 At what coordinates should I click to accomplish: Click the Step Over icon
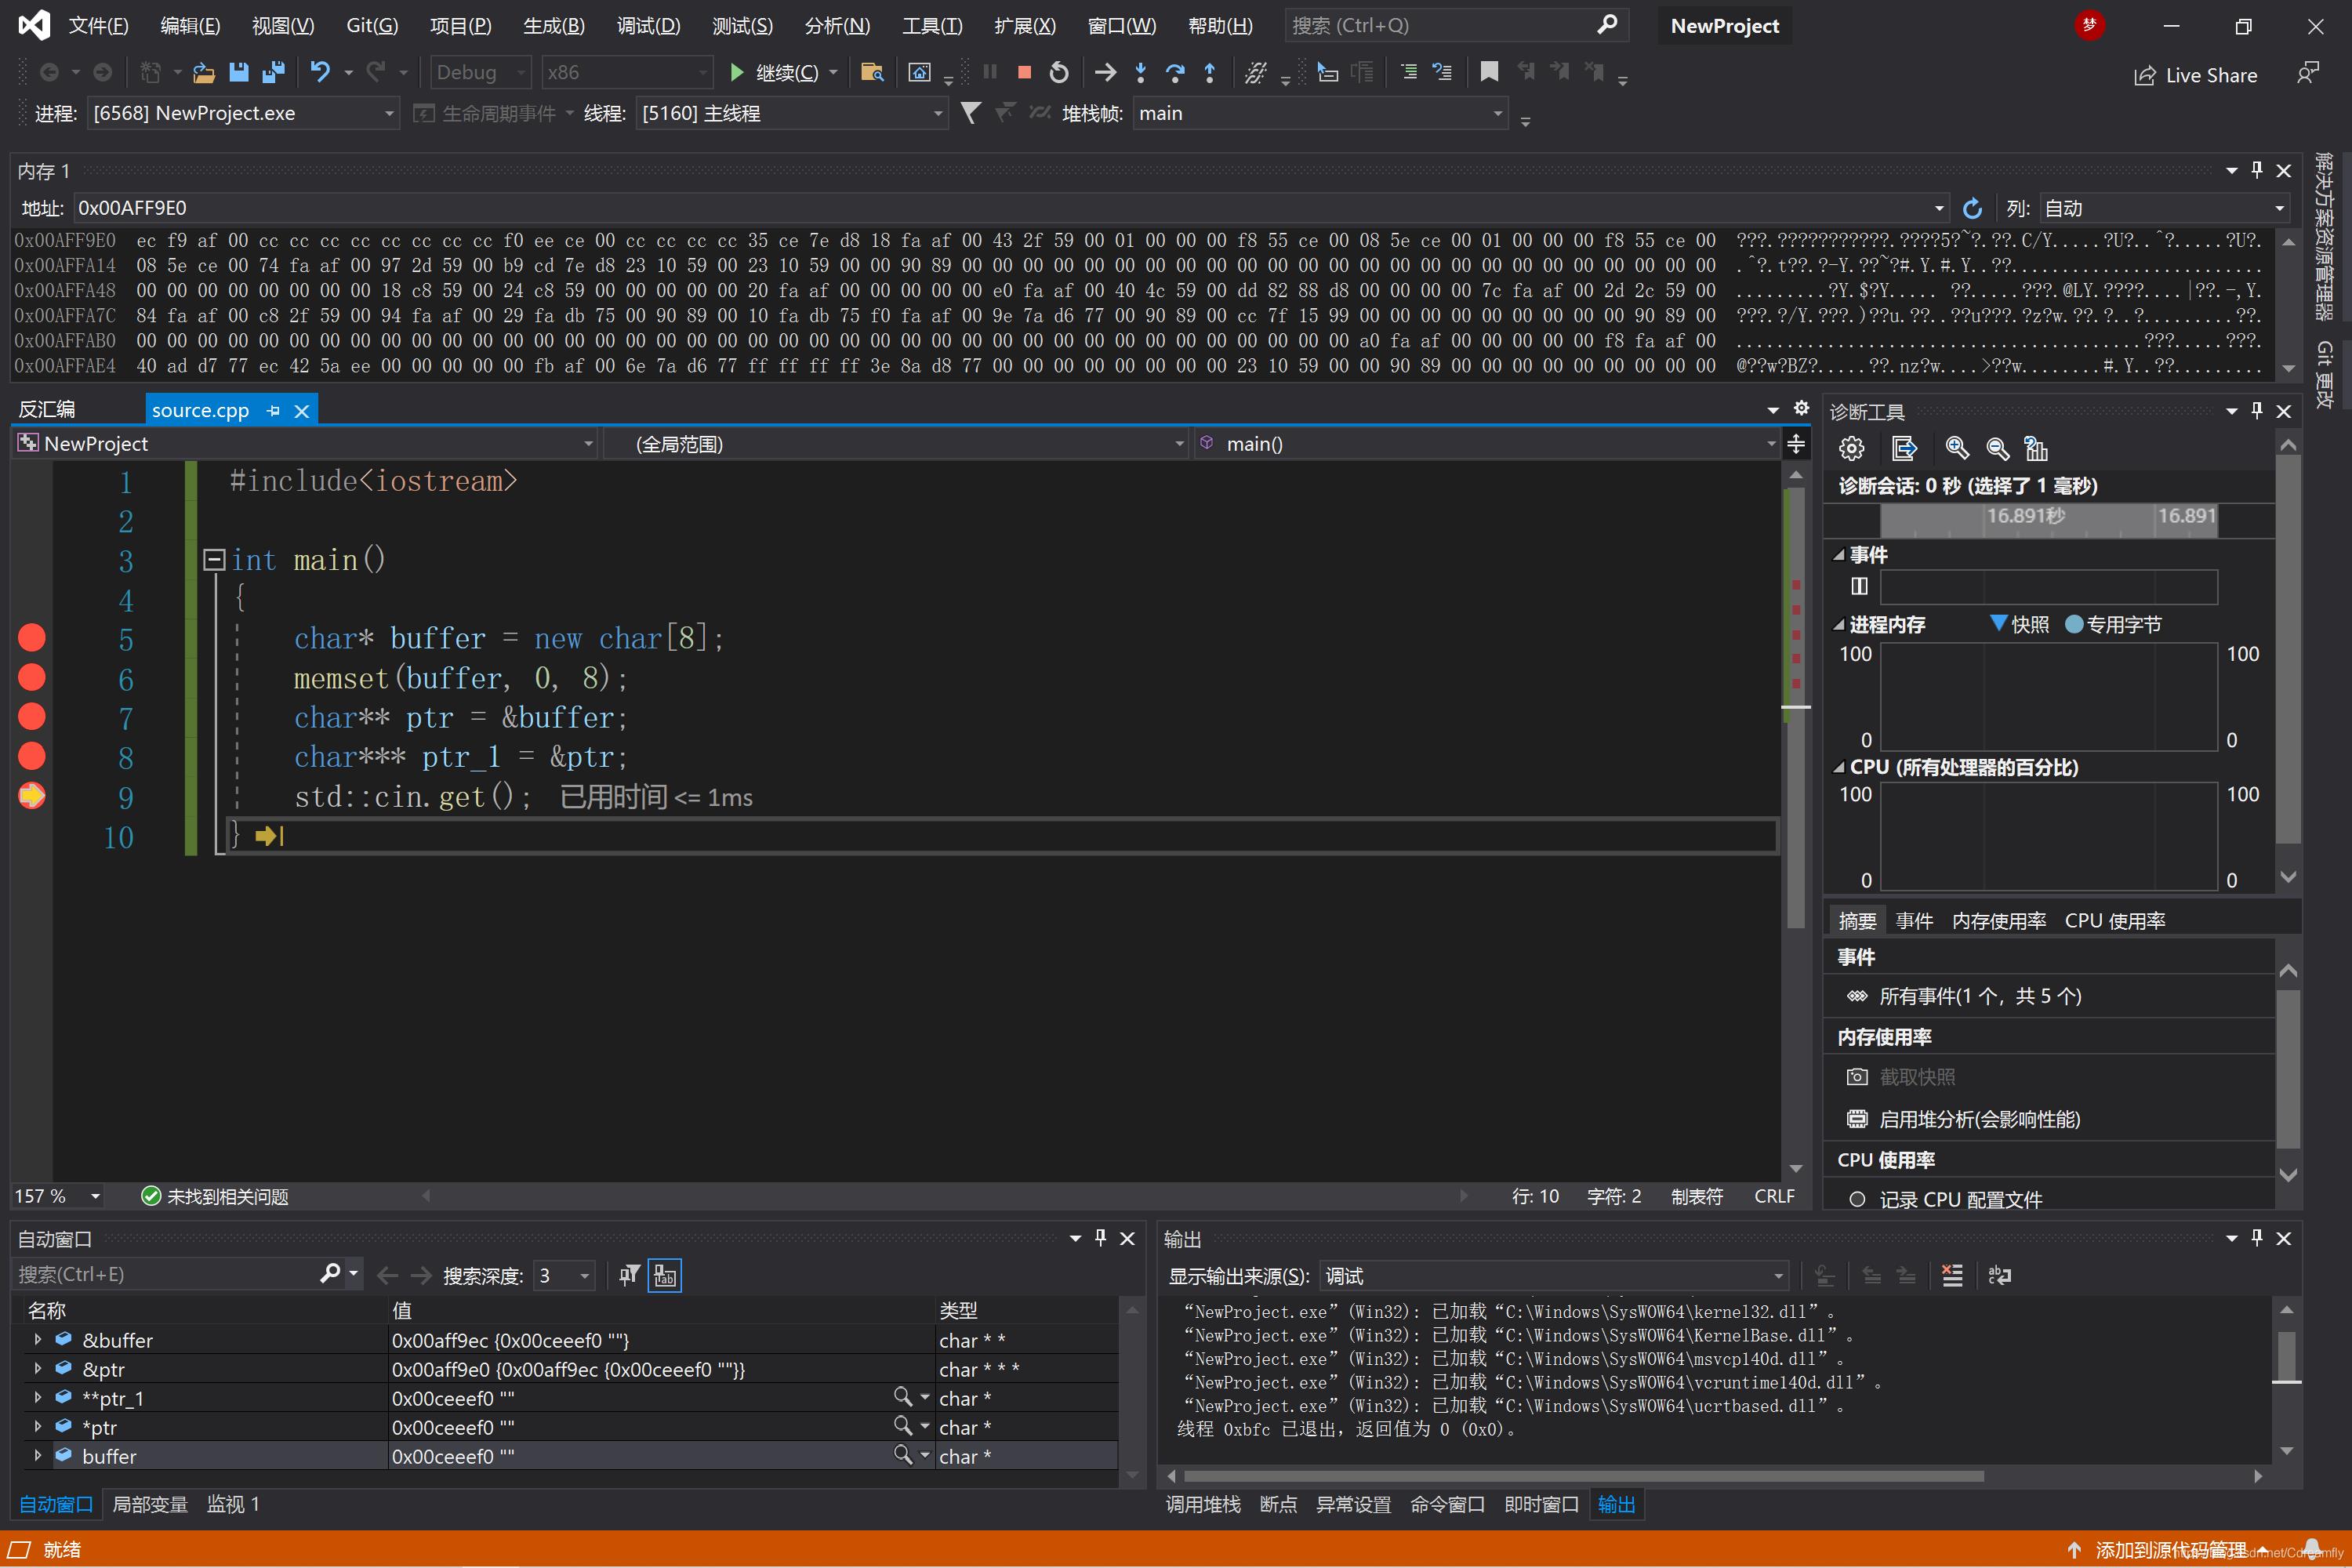[x=1175, y=72]
